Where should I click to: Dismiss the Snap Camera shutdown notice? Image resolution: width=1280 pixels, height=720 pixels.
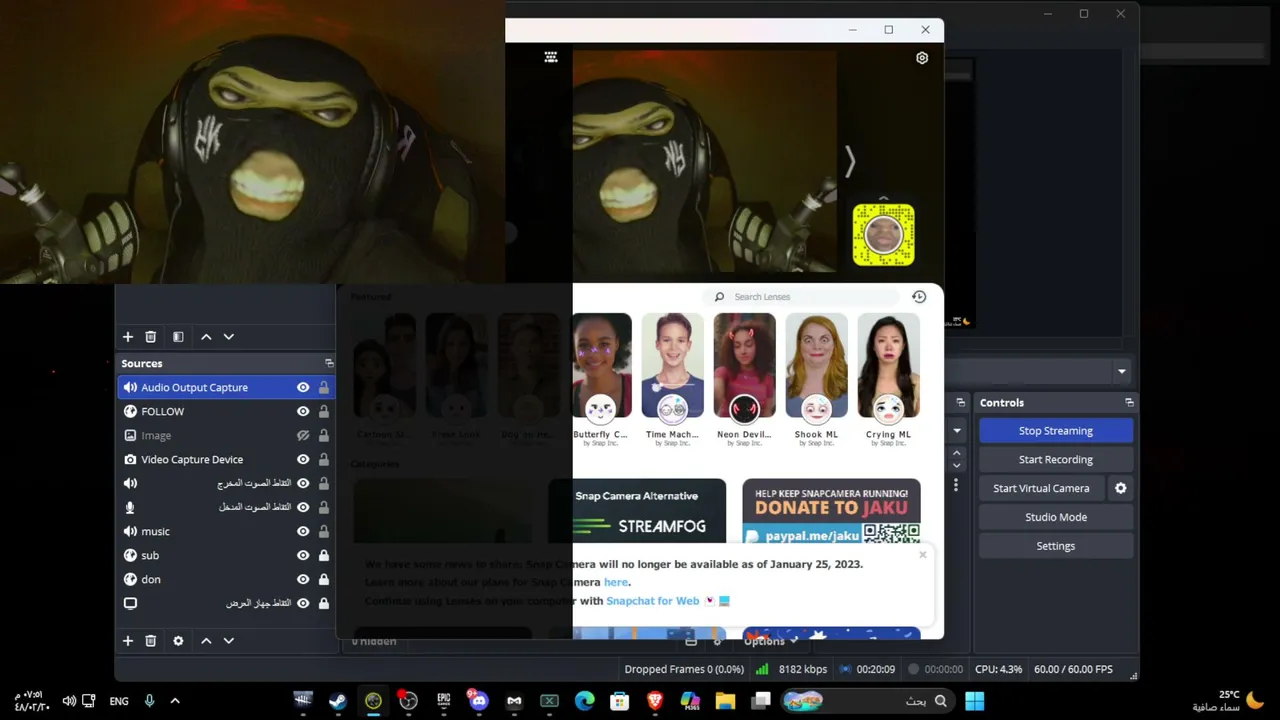[922, 554]
